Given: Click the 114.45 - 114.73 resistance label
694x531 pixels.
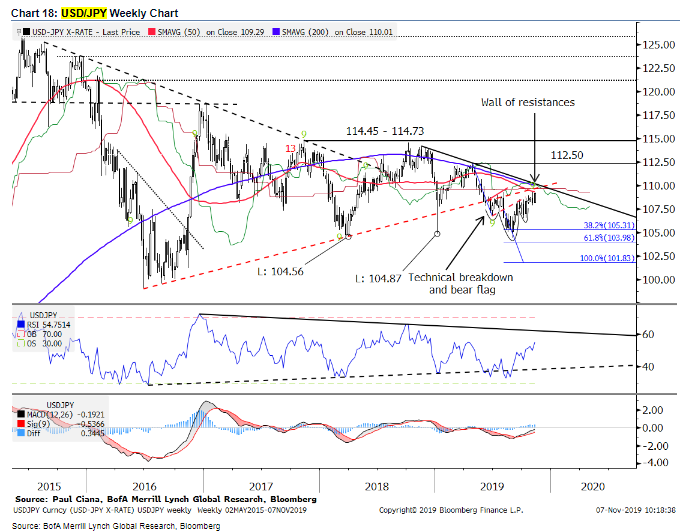Looking at the screenshot, I should (x=383, y=131).
